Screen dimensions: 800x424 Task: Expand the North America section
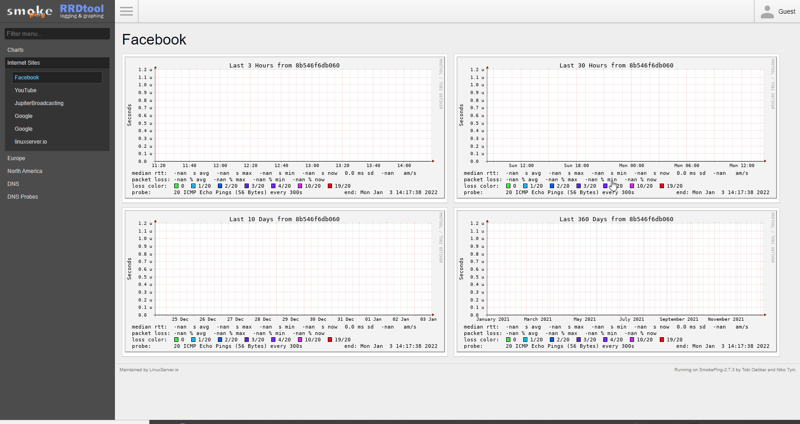25,171
